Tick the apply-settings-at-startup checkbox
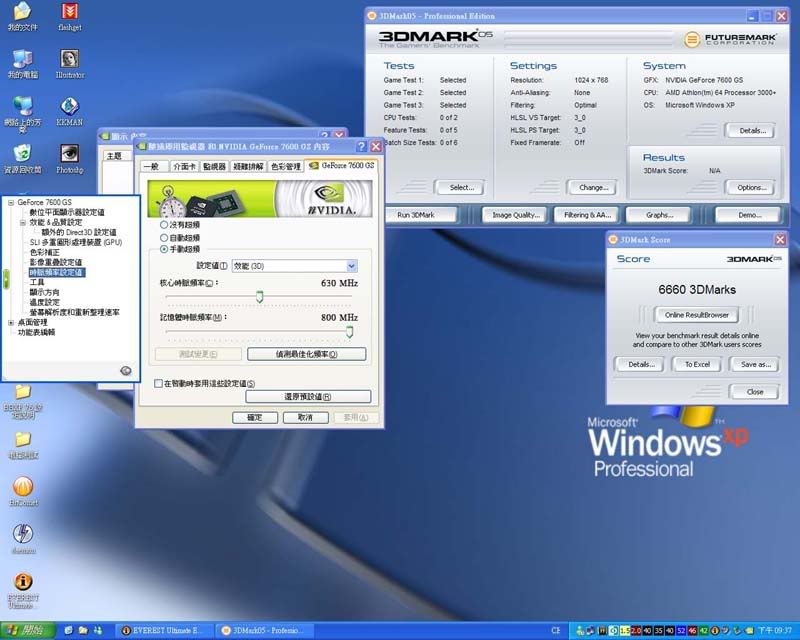 [159, 383]
